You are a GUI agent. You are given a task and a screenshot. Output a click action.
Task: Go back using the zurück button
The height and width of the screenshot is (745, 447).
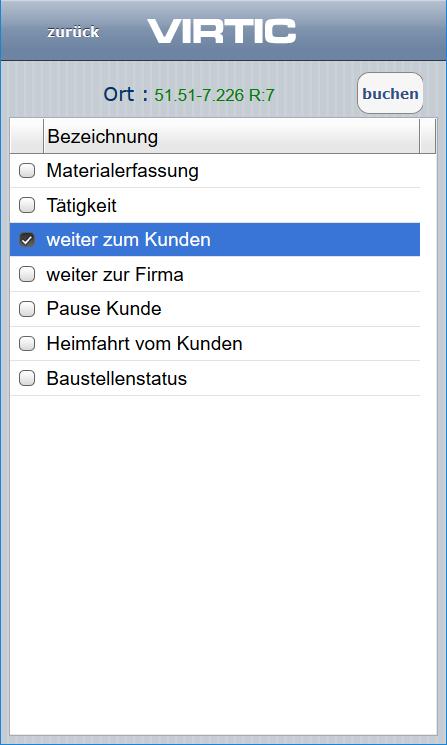pos(73,32)
